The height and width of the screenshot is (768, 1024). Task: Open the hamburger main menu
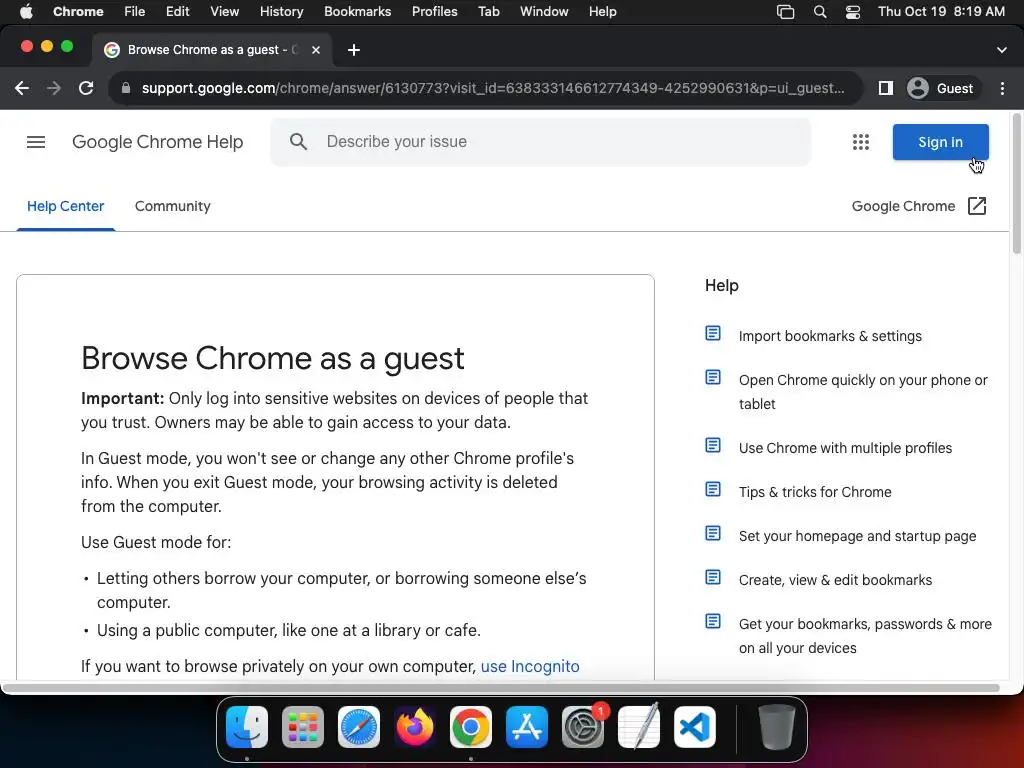coord(36,142)
